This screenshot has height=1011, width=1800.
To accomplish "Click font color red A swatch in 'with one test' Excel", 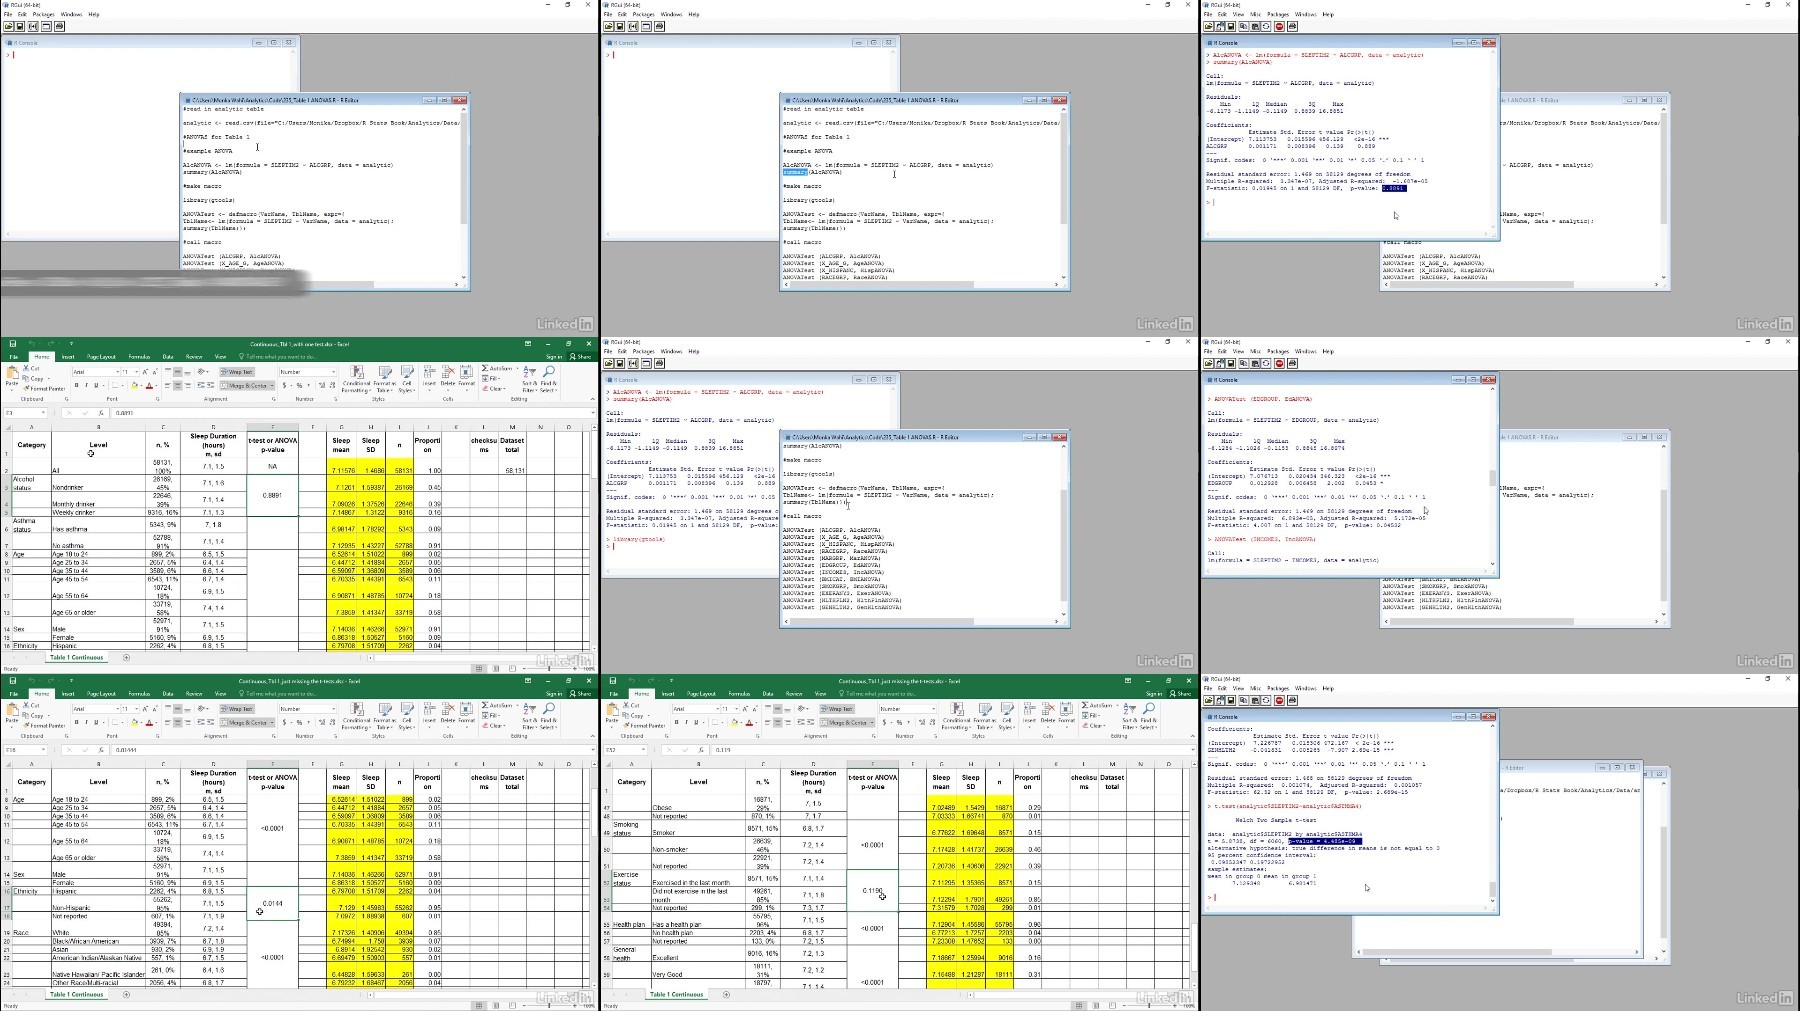I will [x=149, y=385].
